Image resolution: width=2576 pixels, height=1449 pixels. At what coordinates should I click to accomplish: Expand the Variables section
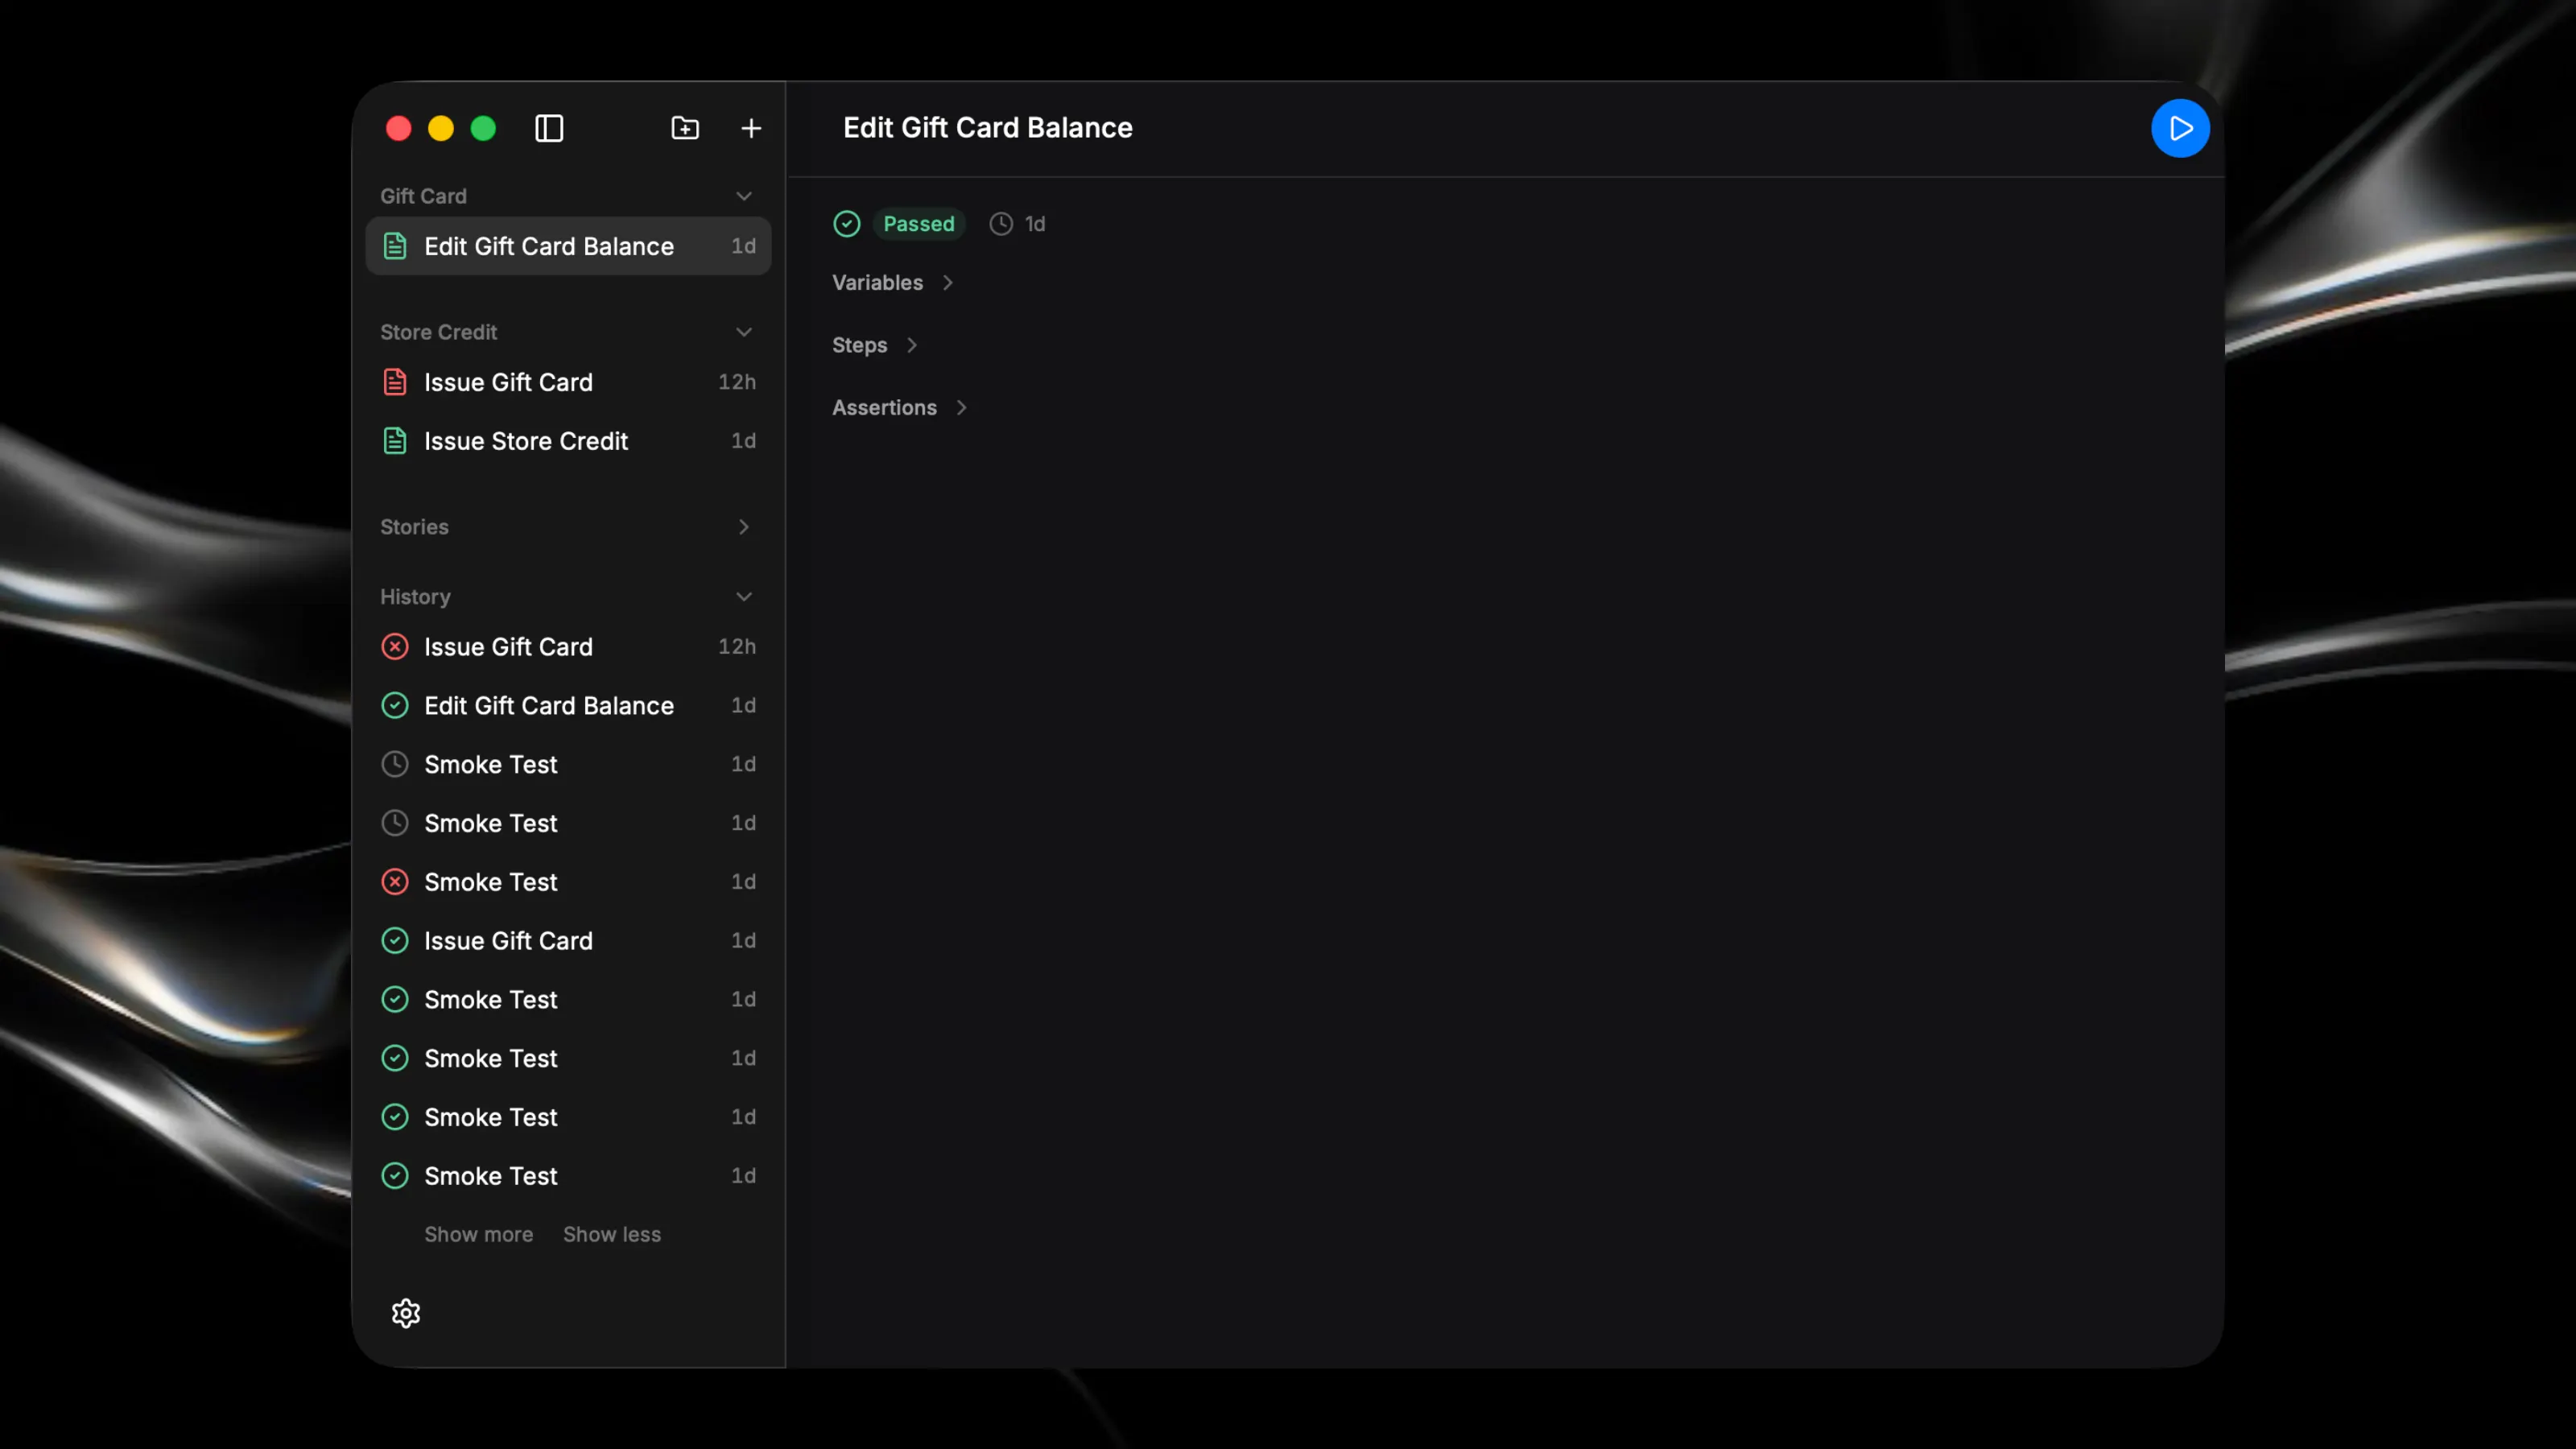[893, 283]
